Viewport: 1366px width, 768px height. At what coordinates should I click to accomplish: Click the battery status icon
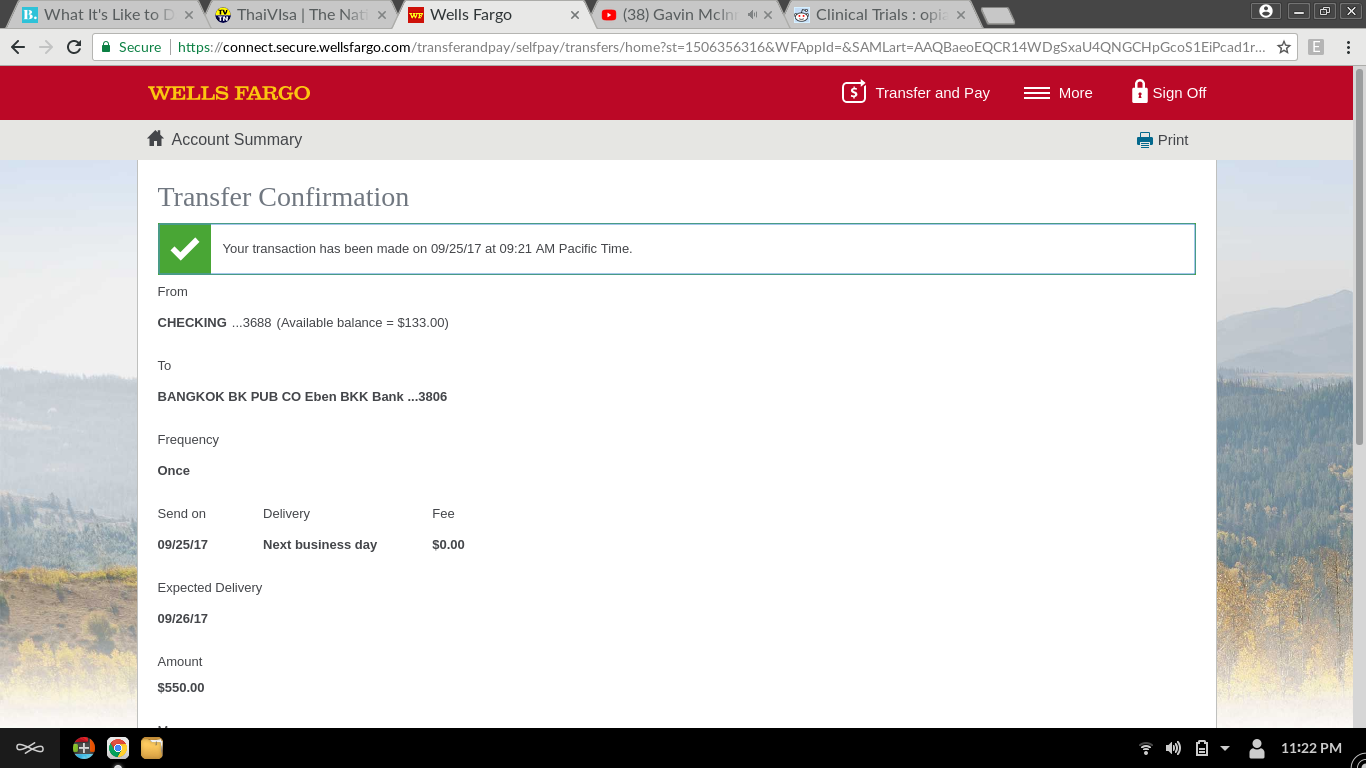coord(1202,748)
